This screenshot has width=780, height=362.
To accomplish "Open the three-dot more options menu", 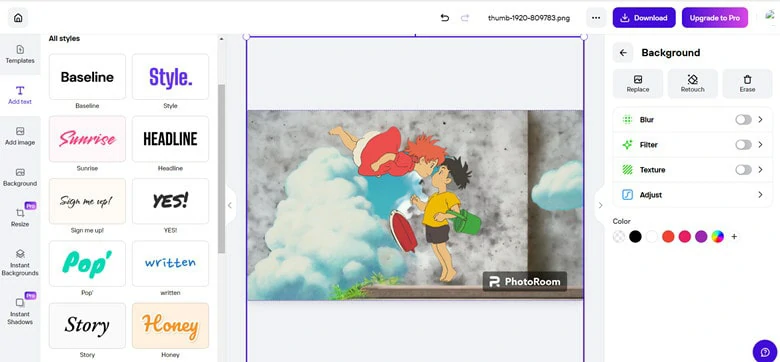I will 596,18.
